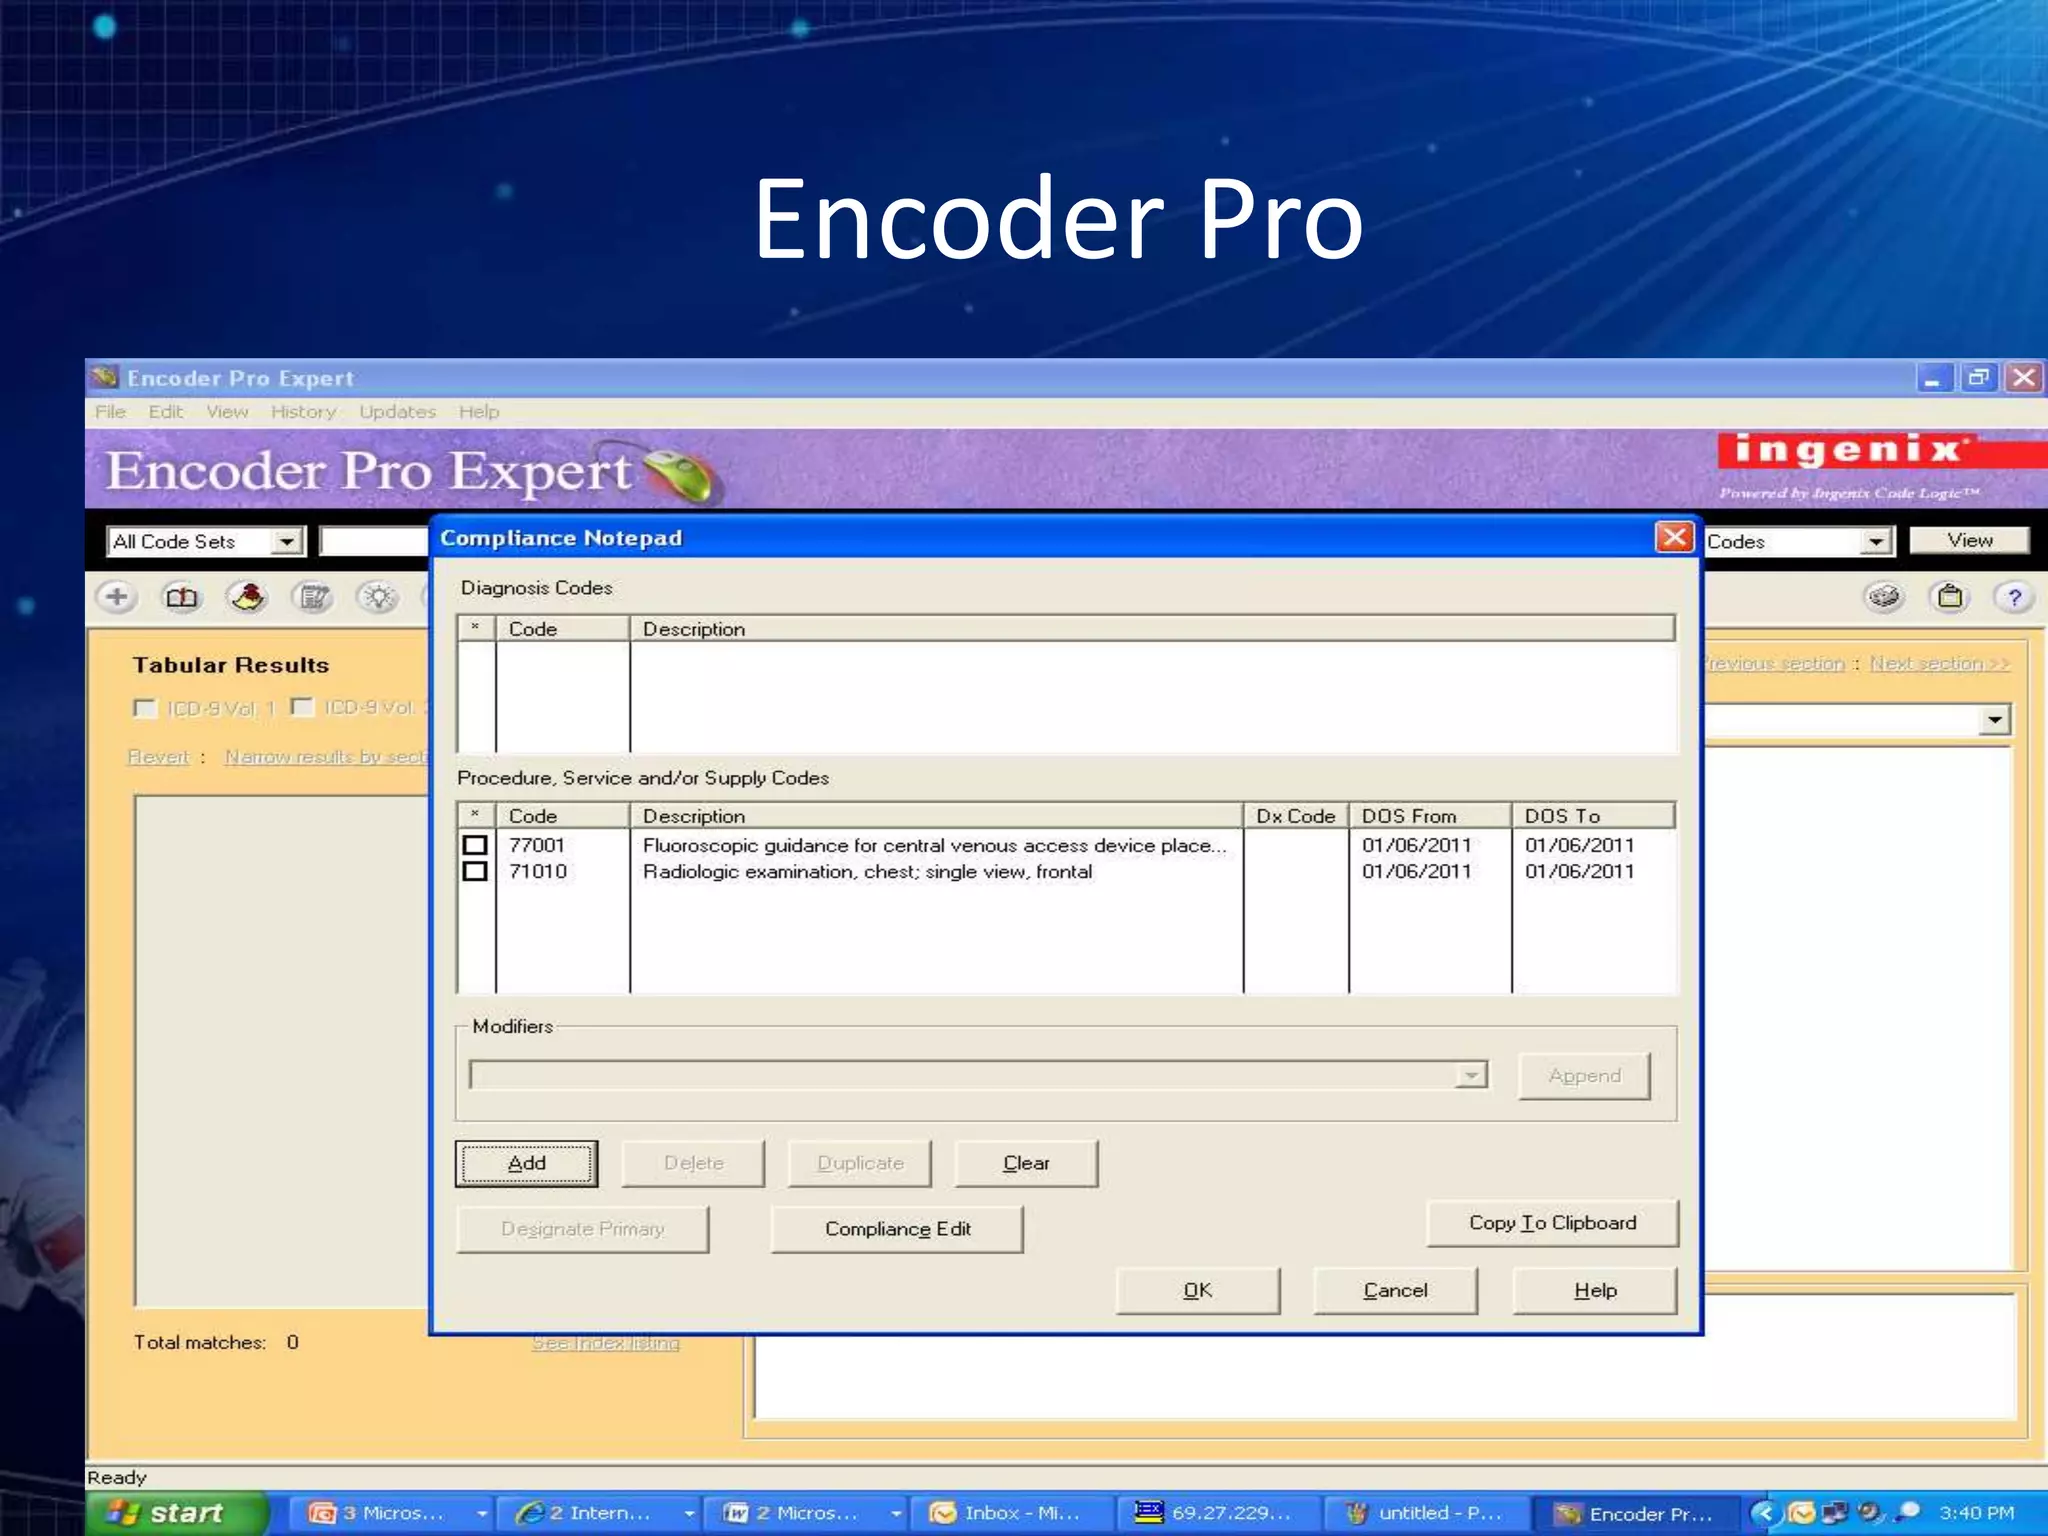Click the Compliance Edit button

[897, 1229]
